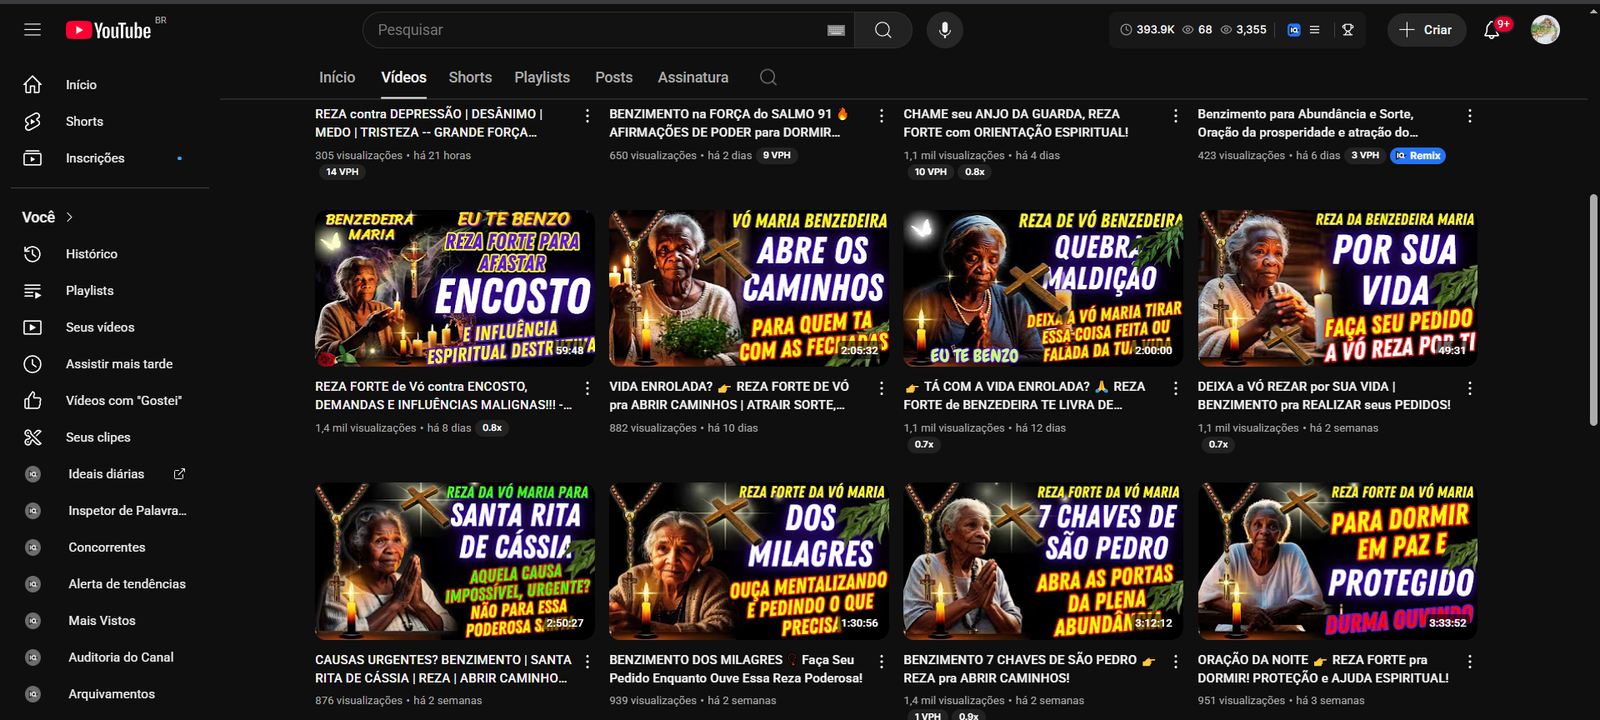Open CHAME seu ANJO DA GUARDA title
Viewport: 1600px width, 720px height.
coord(1016,123)
